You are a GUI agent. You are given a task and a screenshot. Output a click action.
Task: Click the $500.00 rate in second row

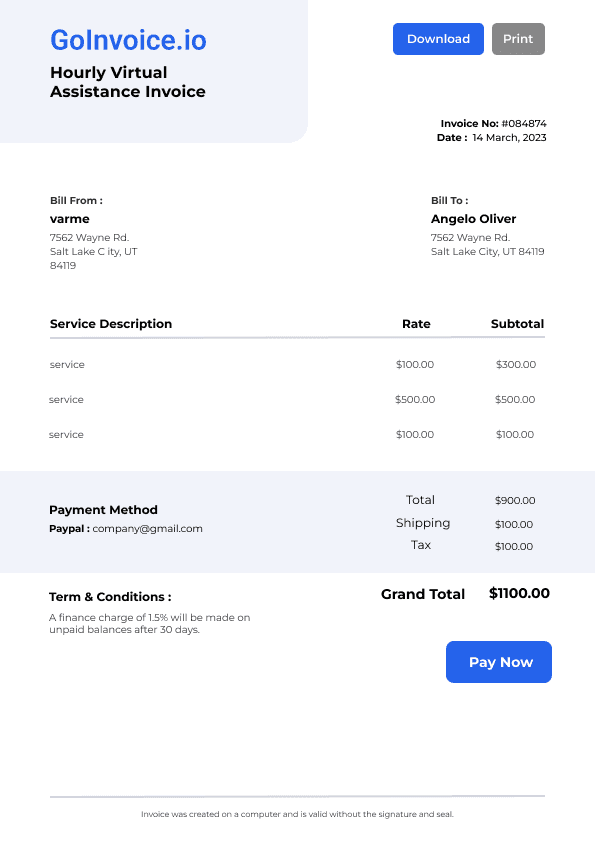click(415, 400)
